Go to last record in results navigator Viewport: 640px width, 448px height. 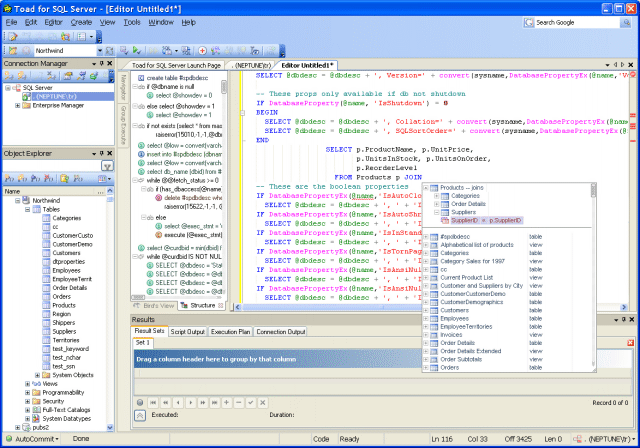tap(214, 403)
